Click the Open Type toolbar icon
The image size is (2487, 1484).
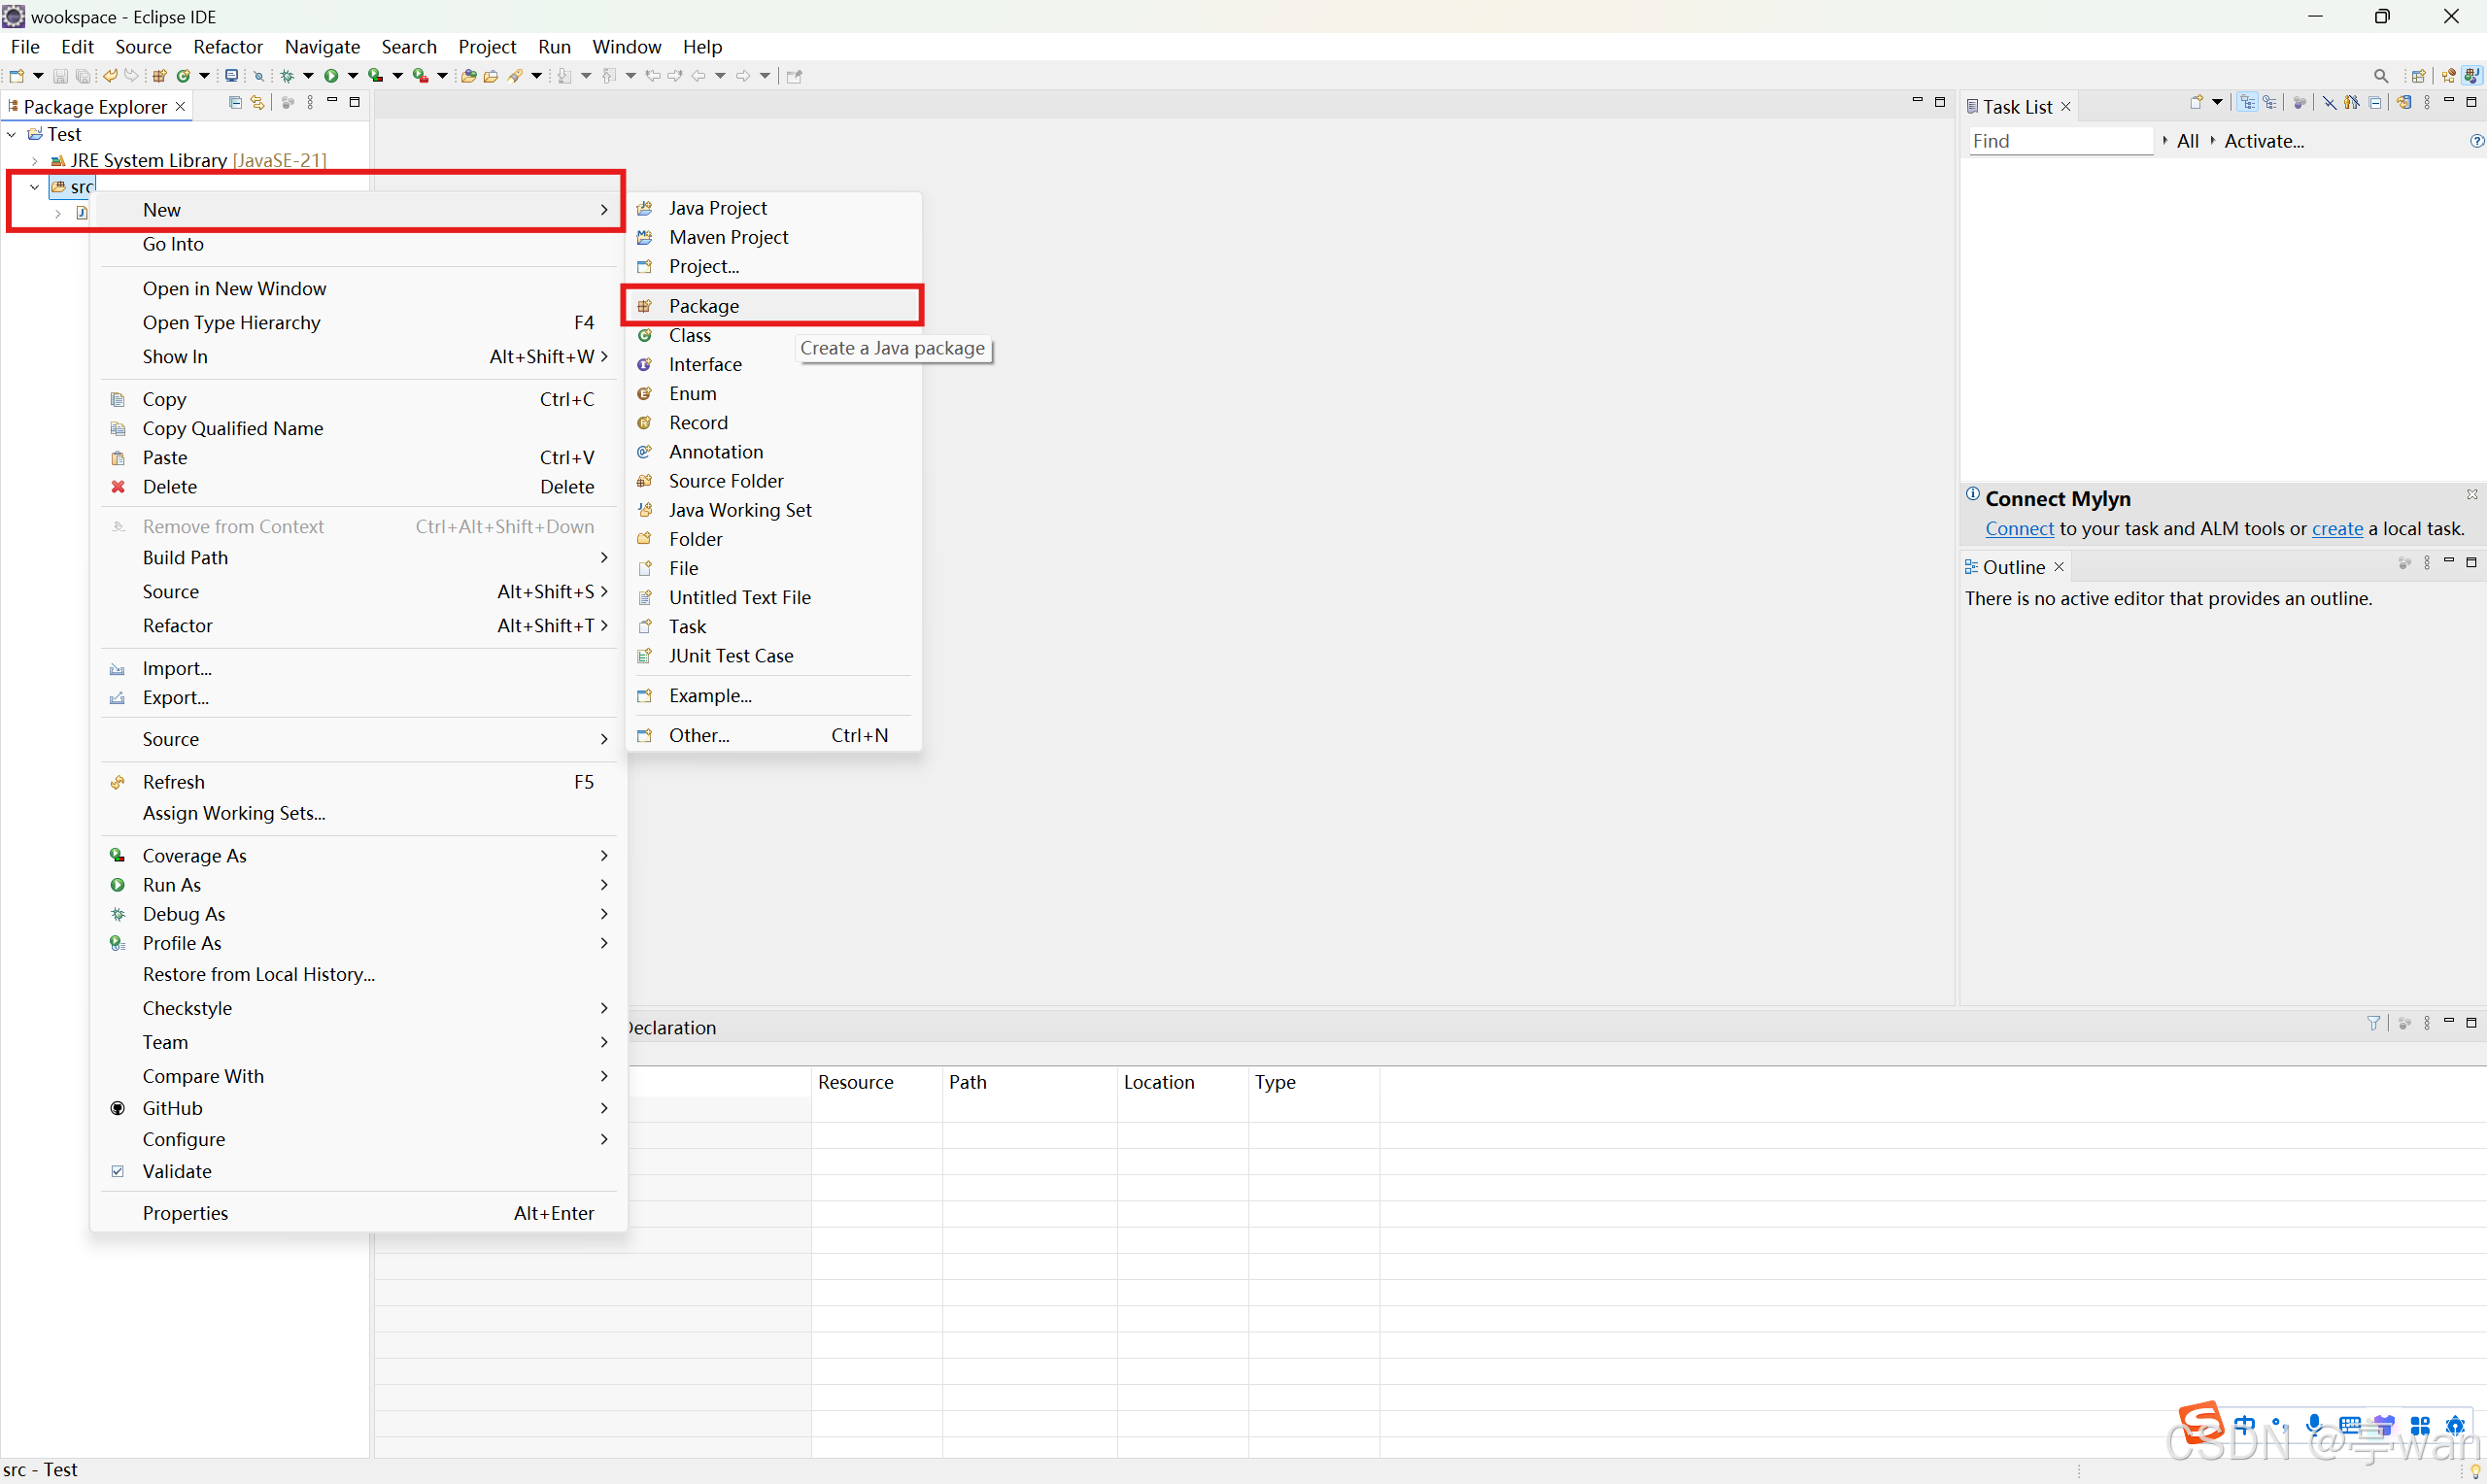[x=468, y=76]
